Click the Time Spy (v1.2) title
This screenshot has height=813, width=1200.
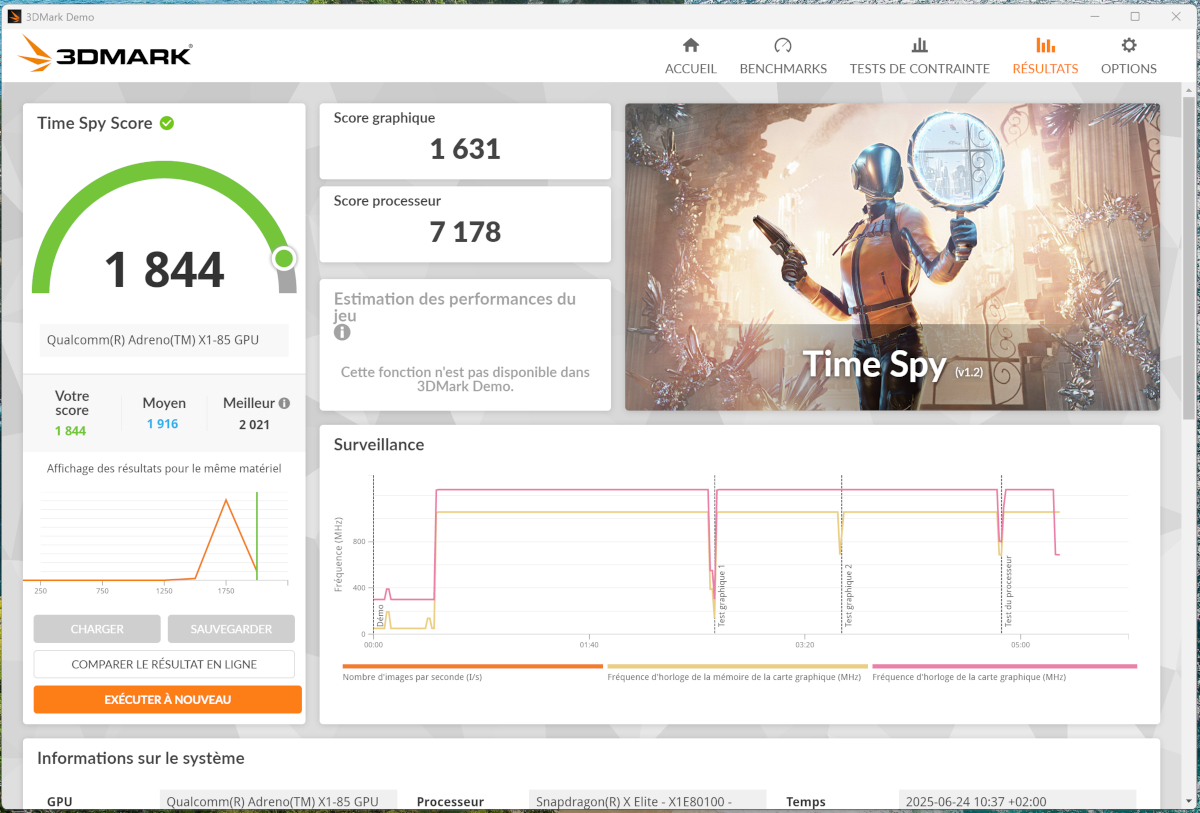point(893,365)
